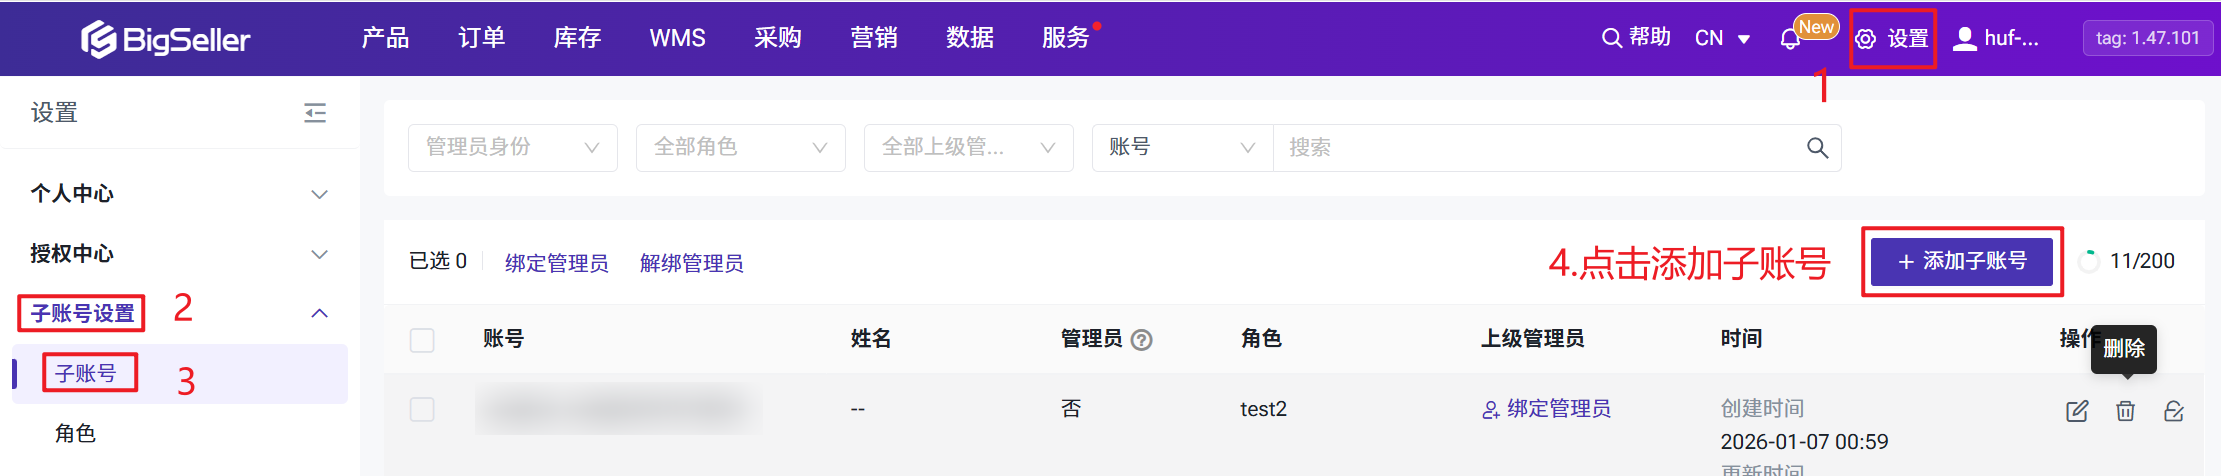Image resolution: width=2221 pixels, height=476 pixels.
Task: Click the 11/200 quota progress indicator
Action: click(x=2089, y=261)
